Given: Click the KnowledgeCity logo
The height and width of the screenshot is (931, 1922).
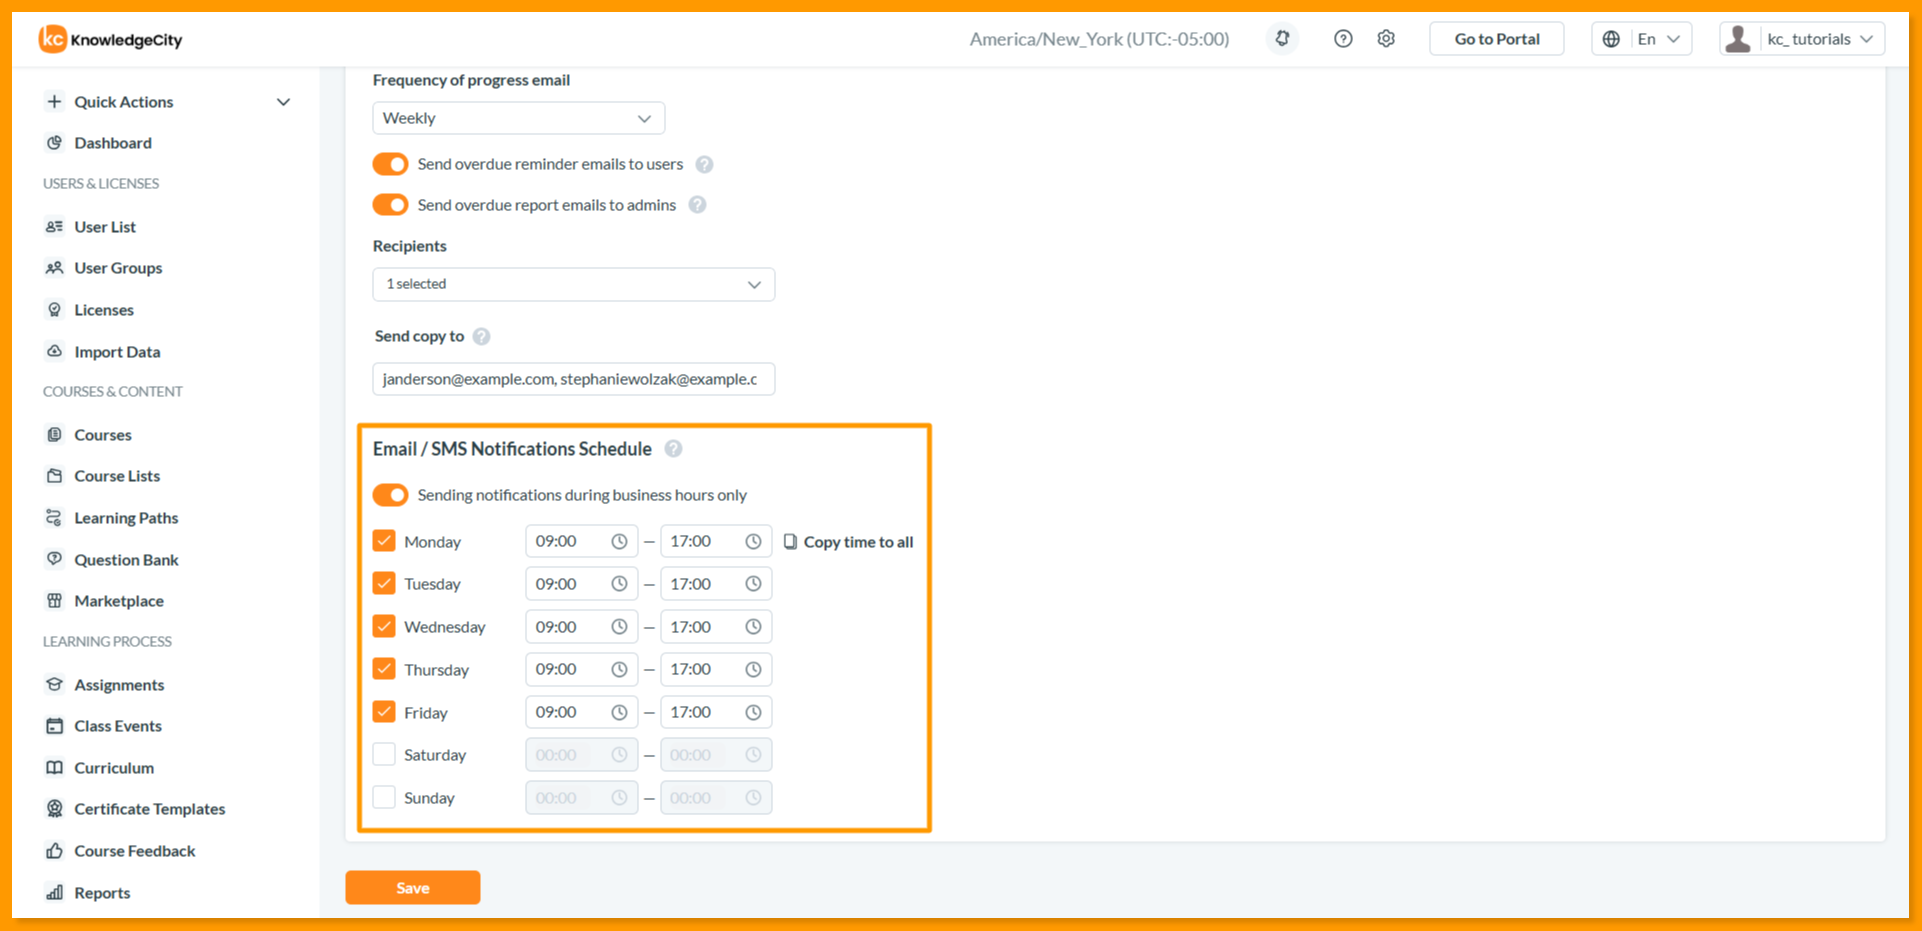Looking at the screenshot, I should click(111, 39).
